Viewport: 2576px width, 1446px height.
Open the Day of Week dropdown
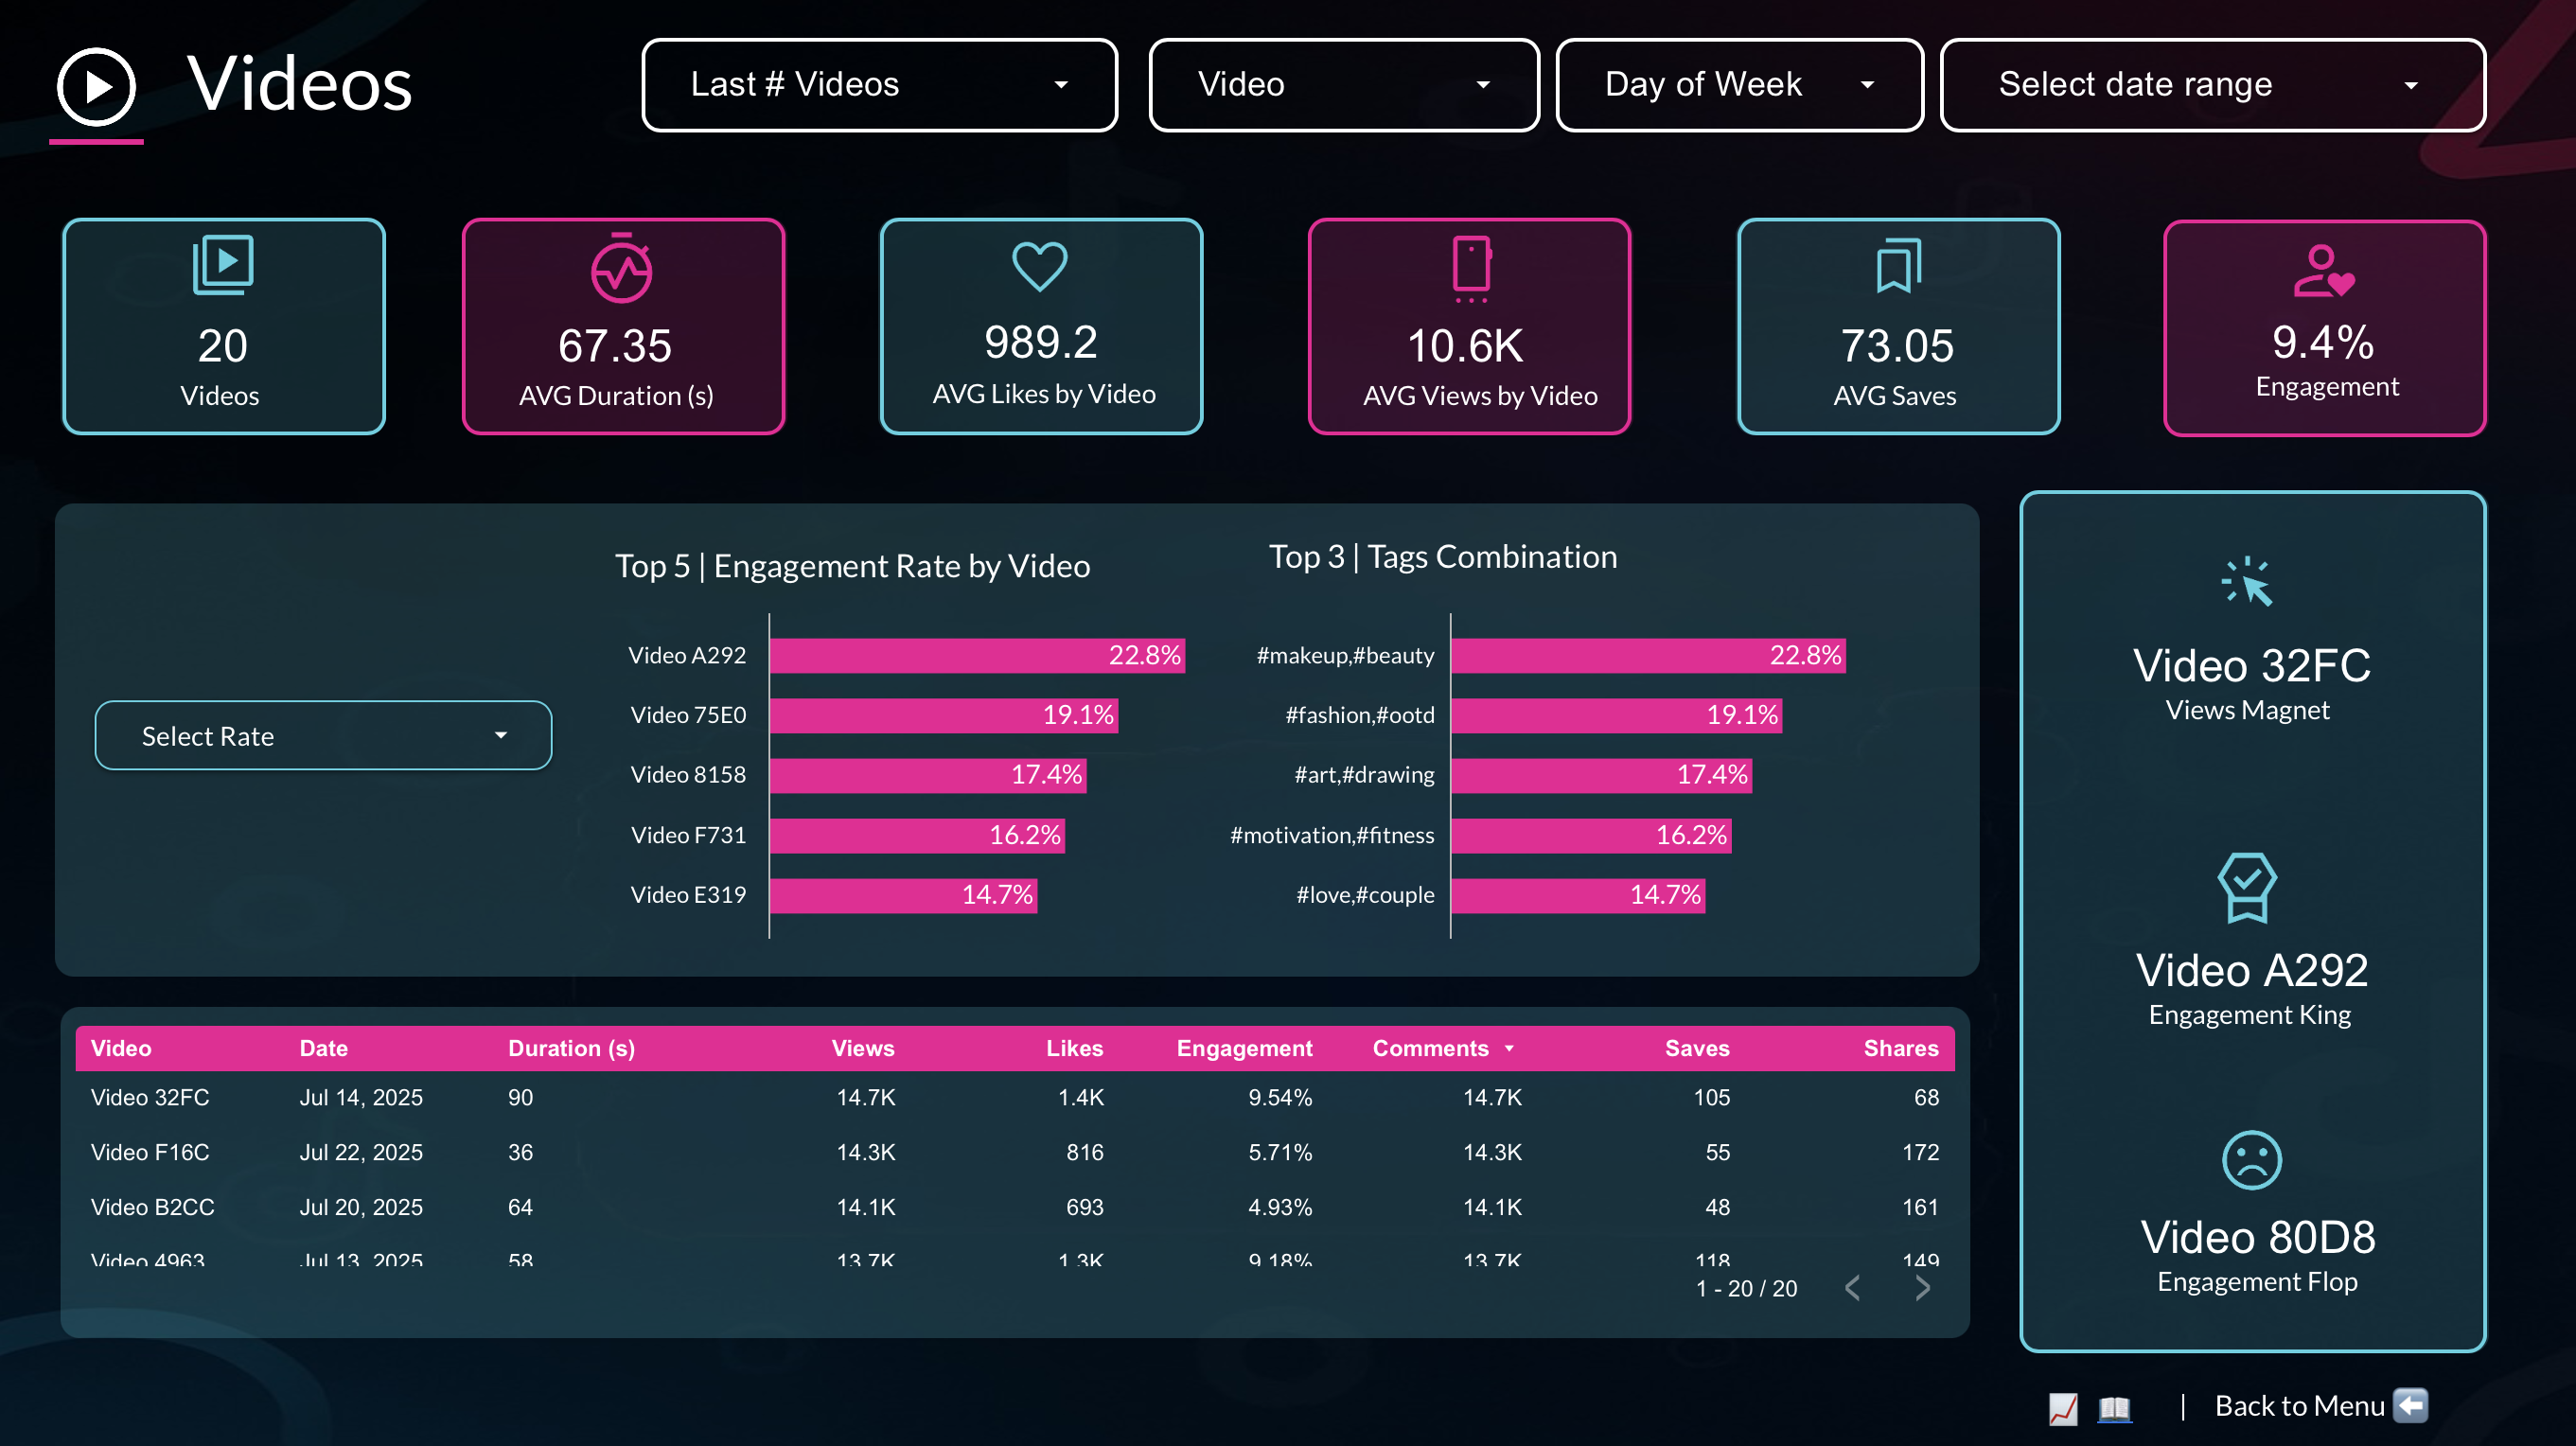click(1739, 85)
